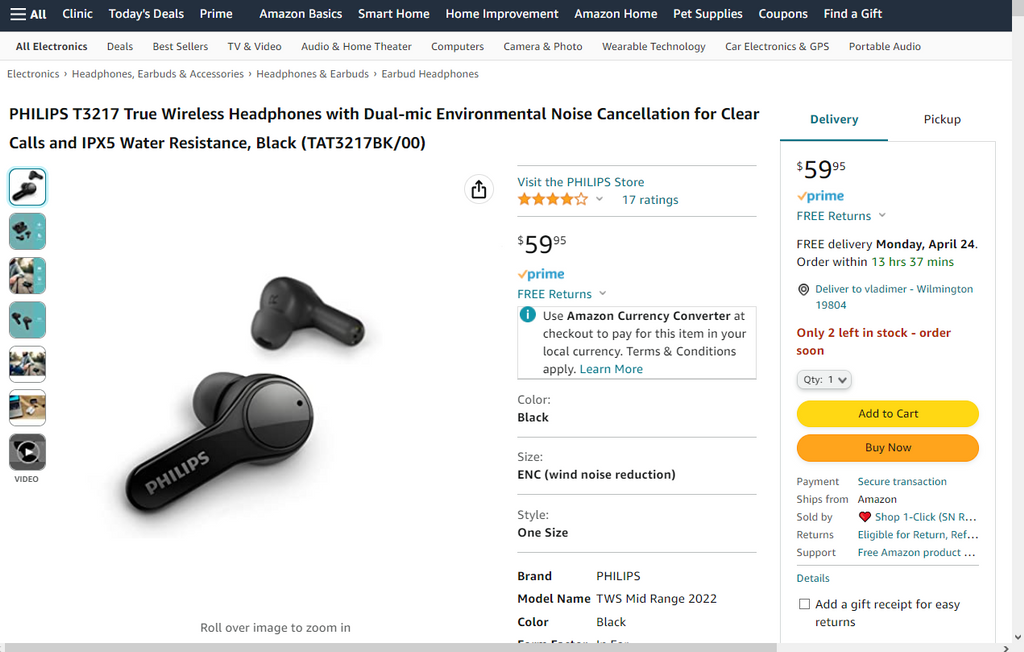Switch to the Pickup tab
The image size is (1024, 652).
(941, 119)
